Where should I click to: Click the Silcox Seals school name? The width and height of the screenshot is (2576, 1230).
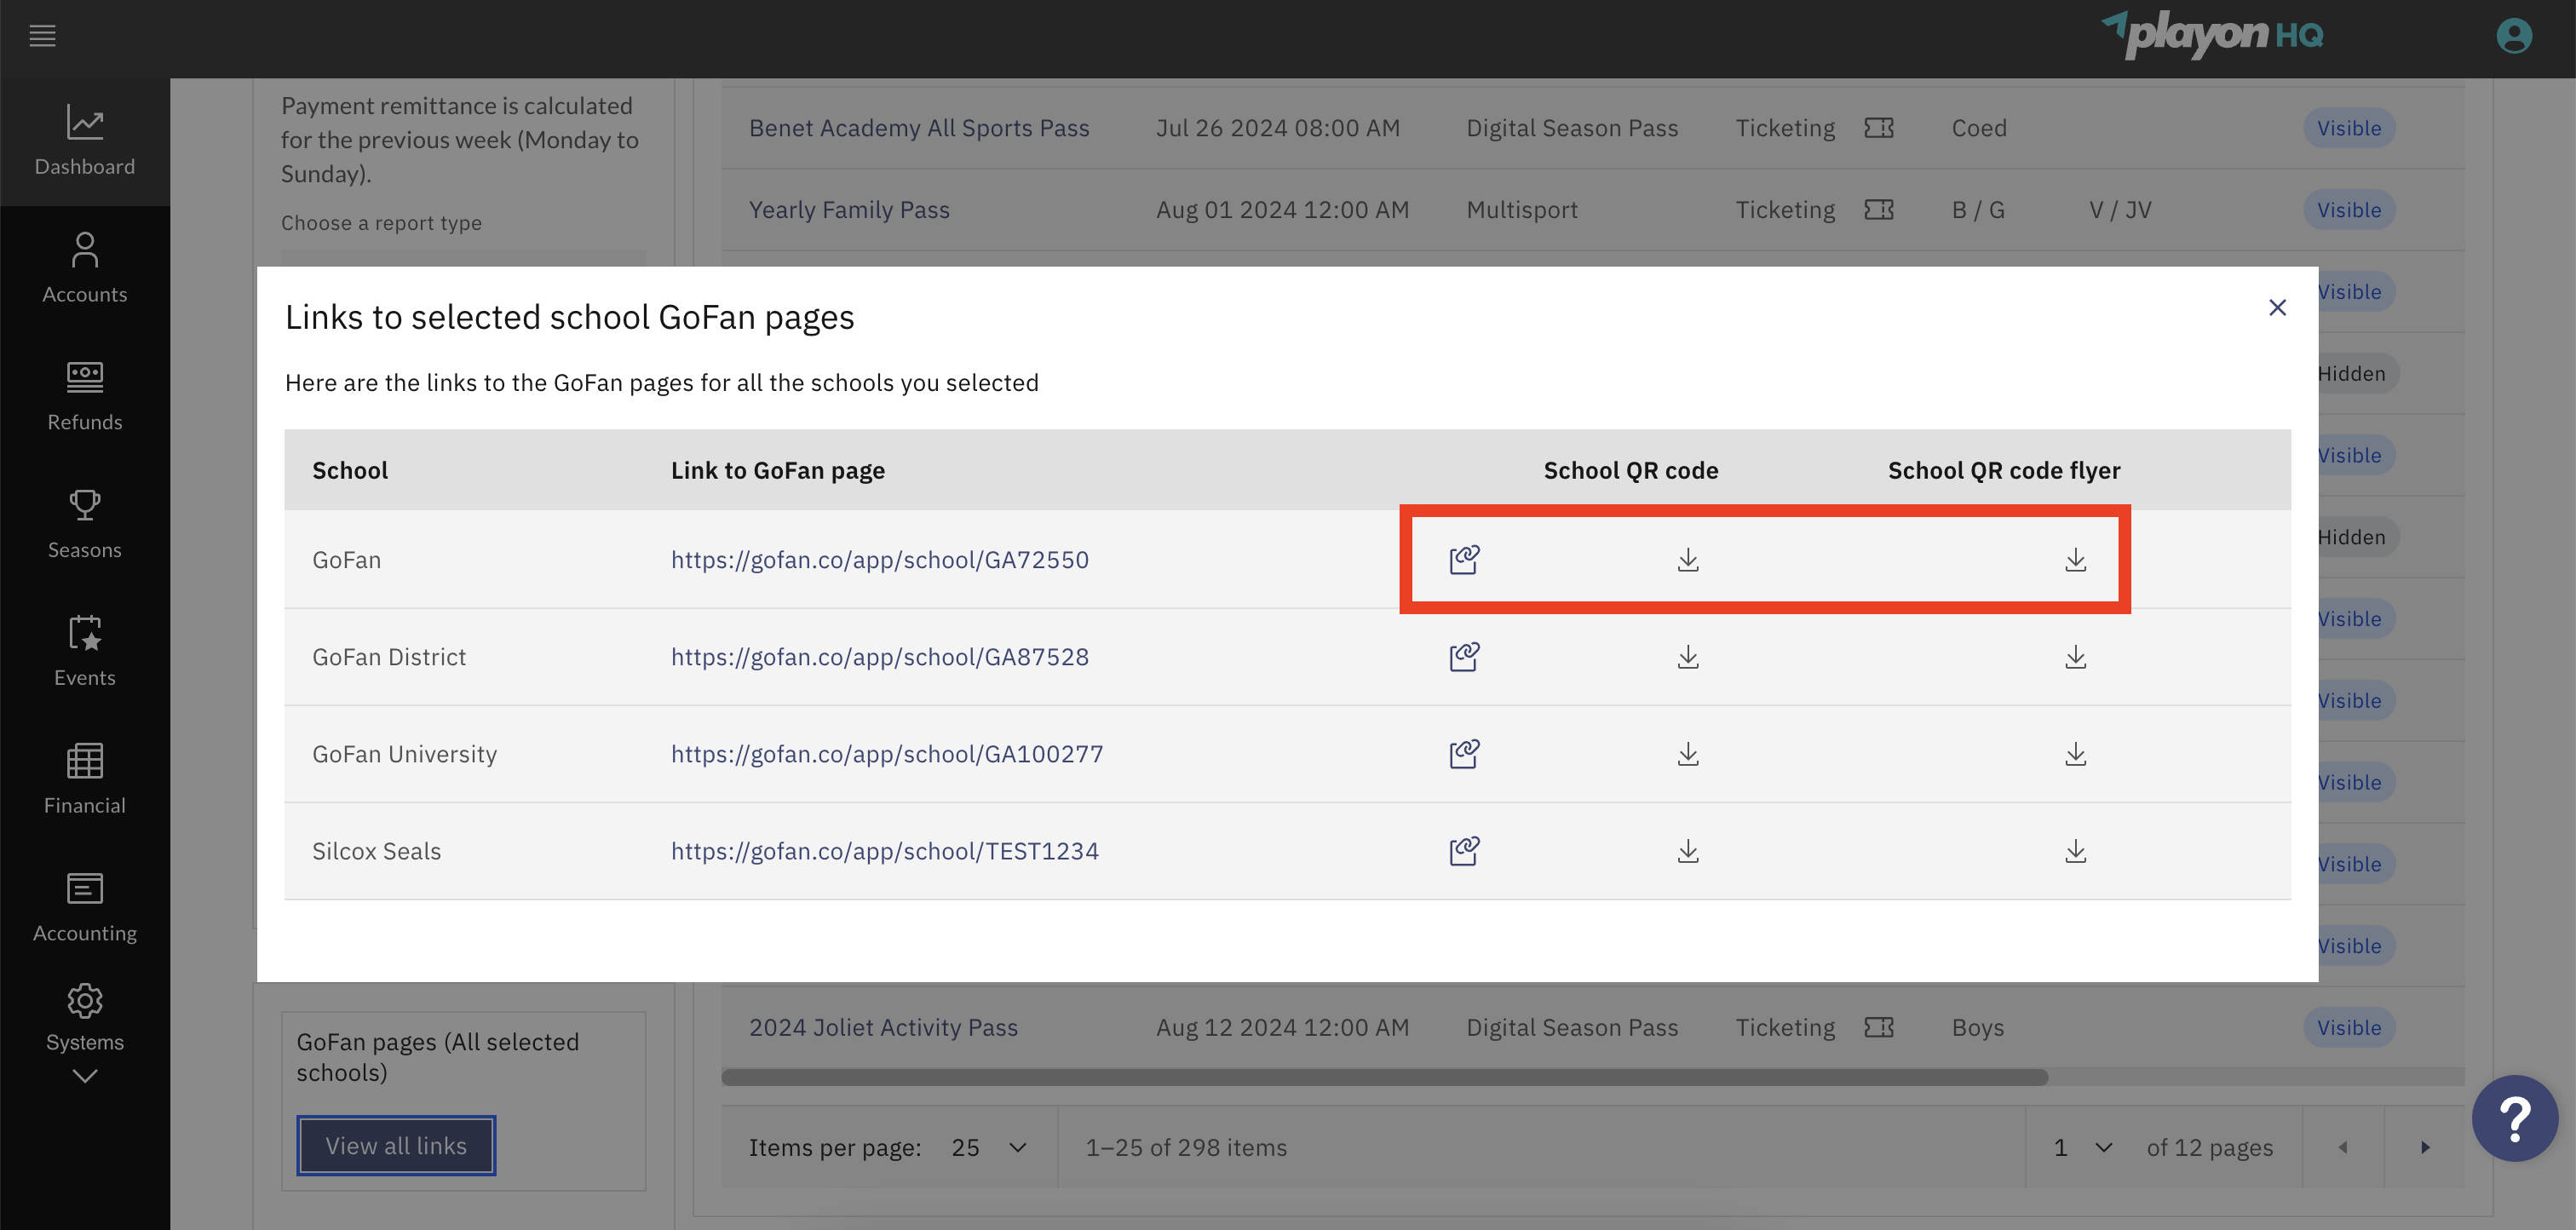tap(376, 851)
